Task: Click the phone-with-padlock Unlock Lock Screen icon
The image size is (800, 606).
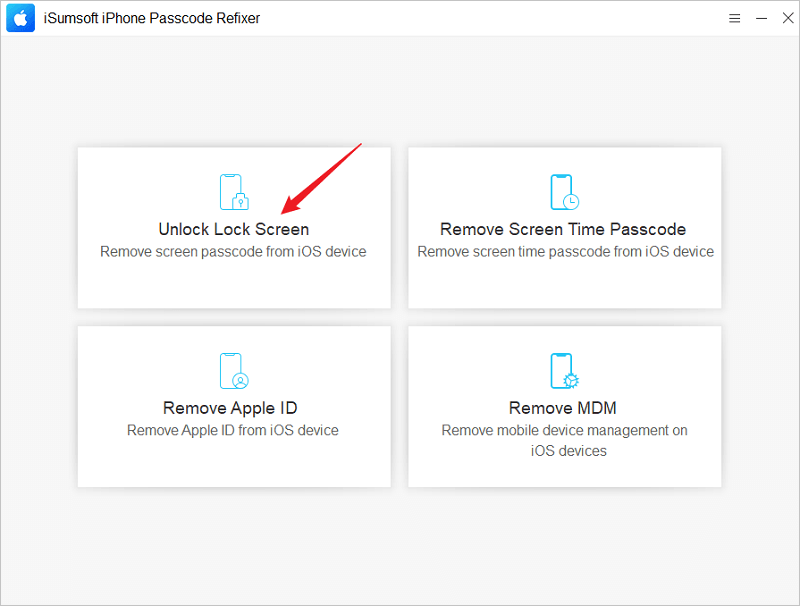Action: (234, 192)
